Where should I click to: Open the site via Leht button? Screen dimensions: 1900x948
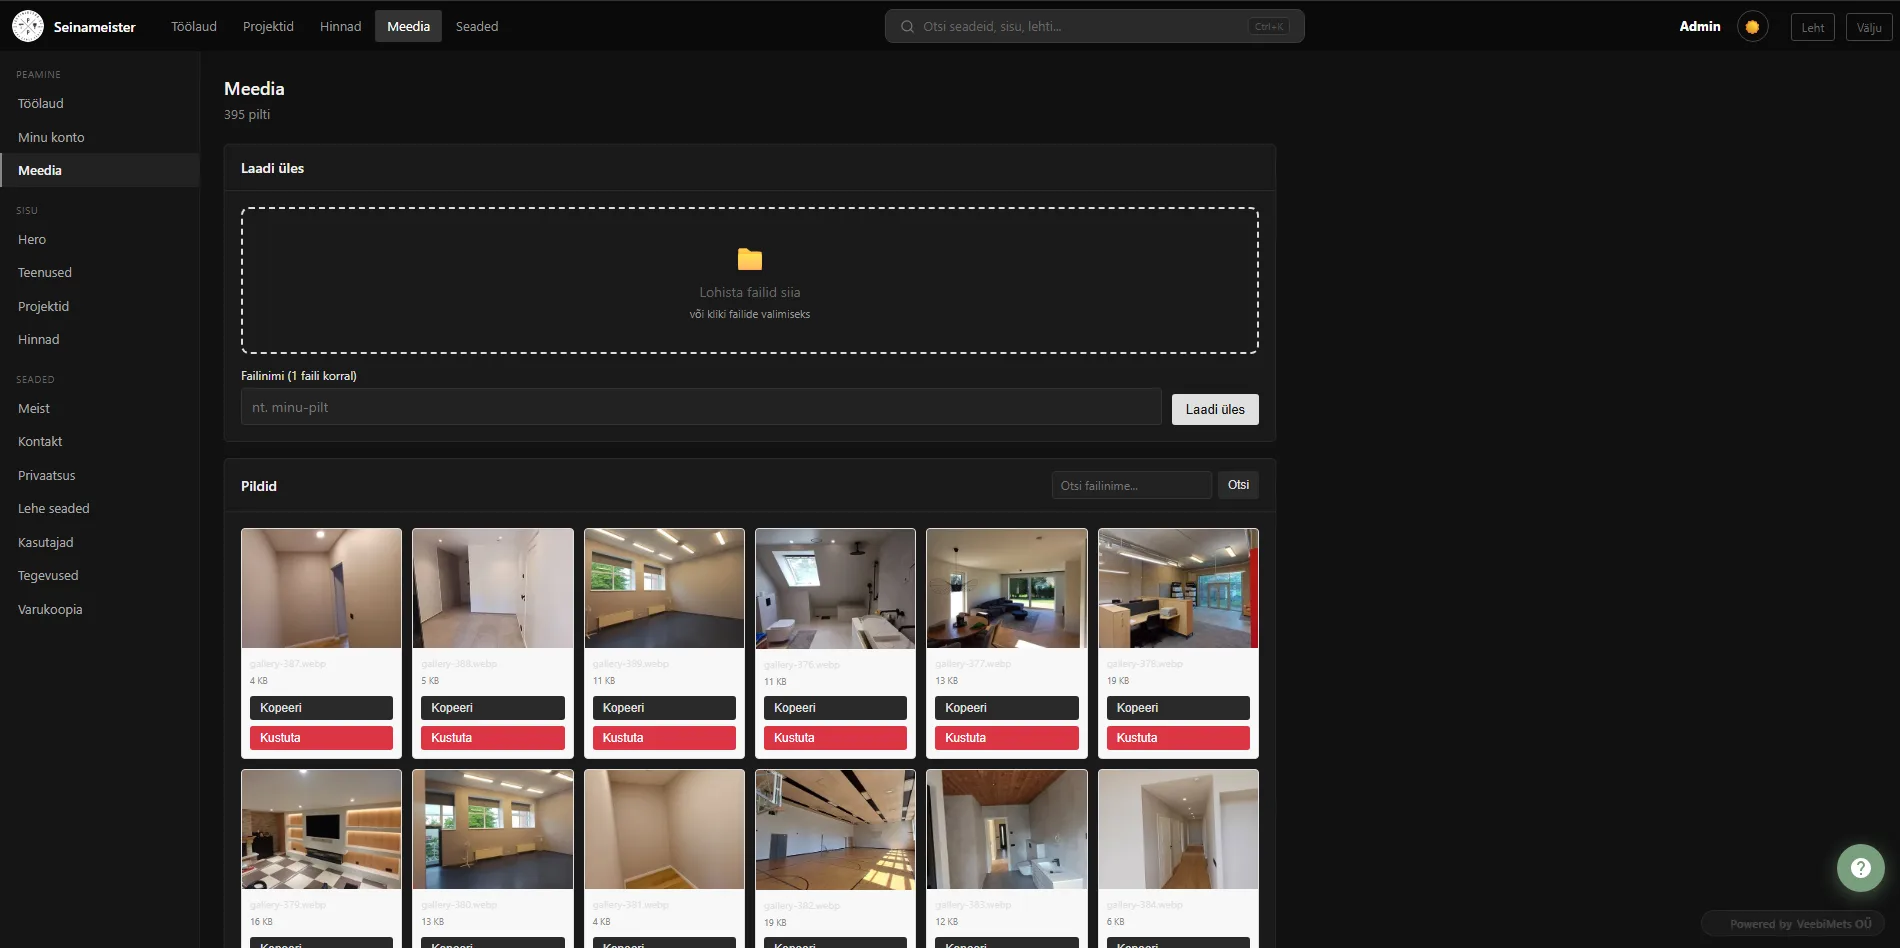click(1812, 28)
